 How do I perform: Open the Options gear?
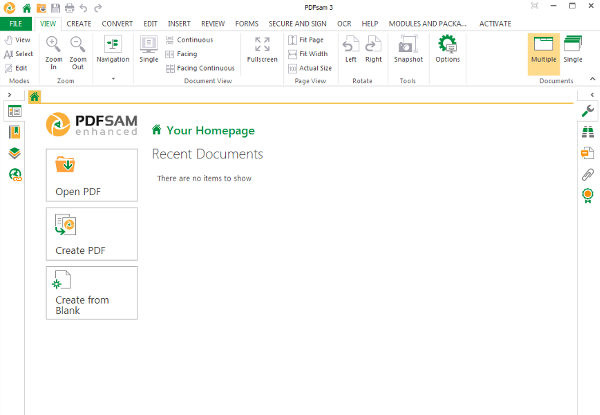click(x=448, y=49)
